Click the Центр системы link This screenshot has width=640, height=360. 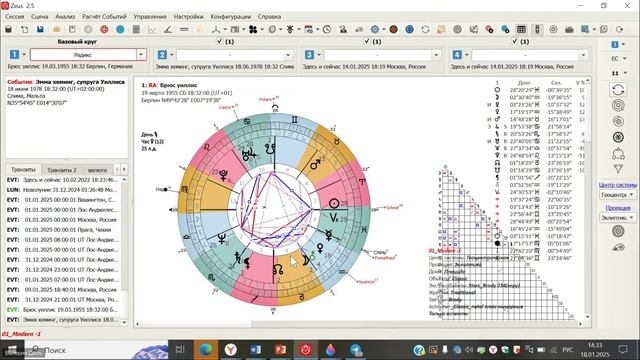coord(618,185)
